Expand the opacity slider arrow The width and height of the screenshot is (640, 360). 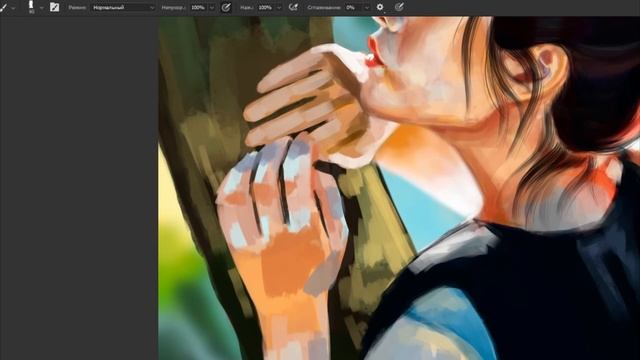212,8
